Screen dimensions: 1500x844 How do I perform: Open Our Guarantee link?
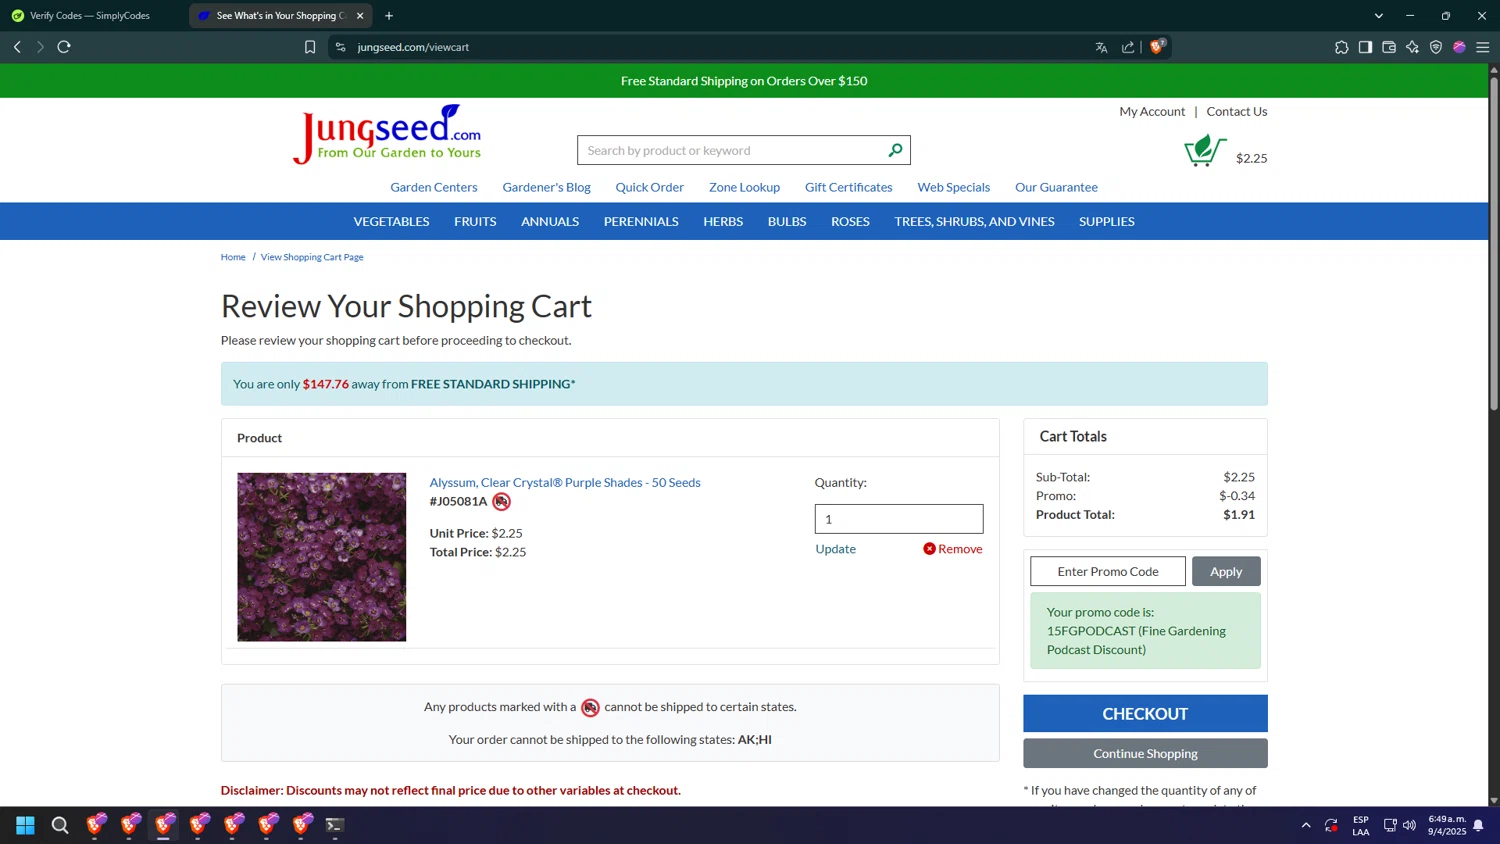1056,187
